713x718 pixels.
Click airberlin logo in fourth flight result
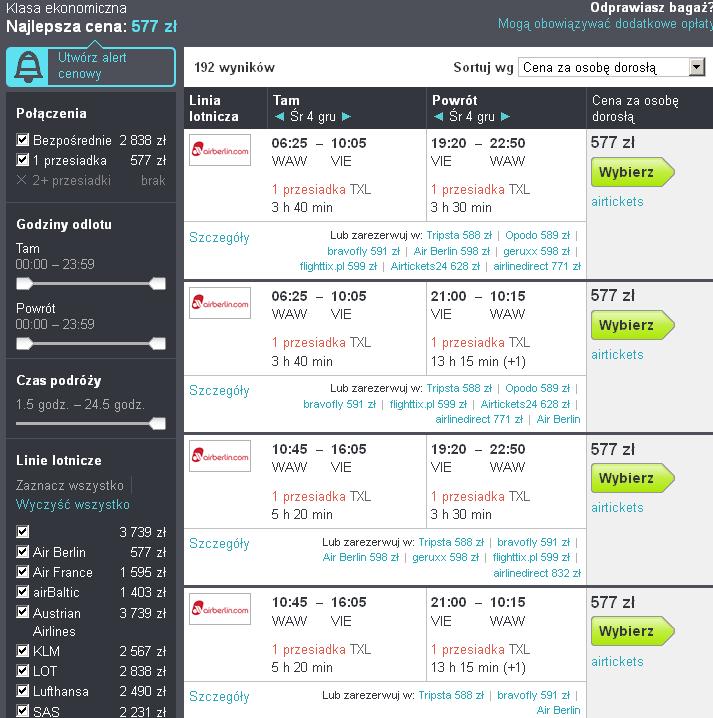[220, 609]
